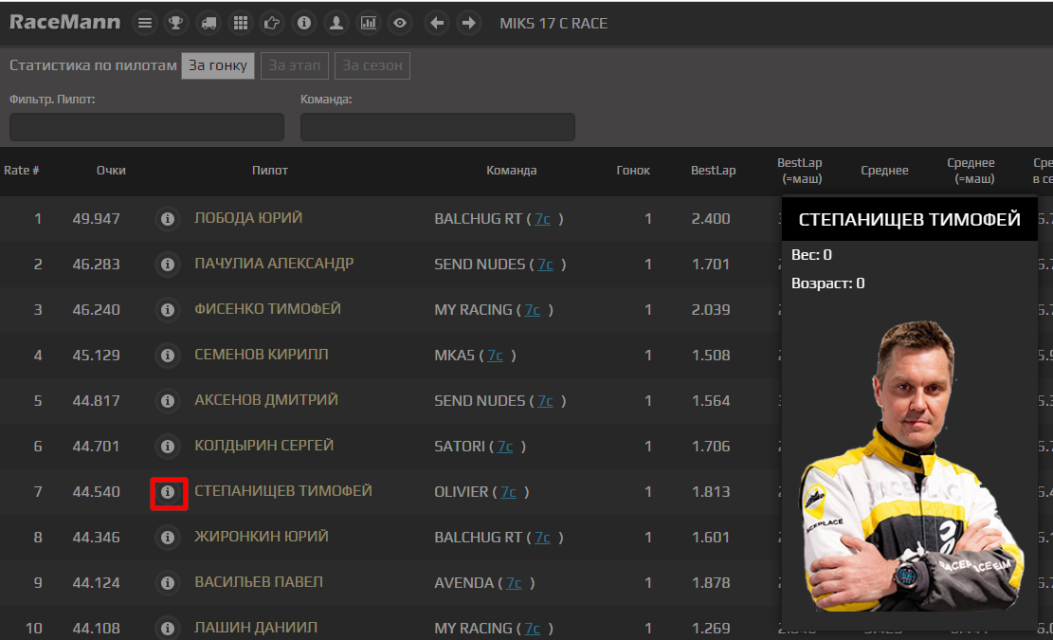Open the 7c link next to OLIVIER
The height and width of the screenshot is (640, 1053).
click(x=508, y=492)
